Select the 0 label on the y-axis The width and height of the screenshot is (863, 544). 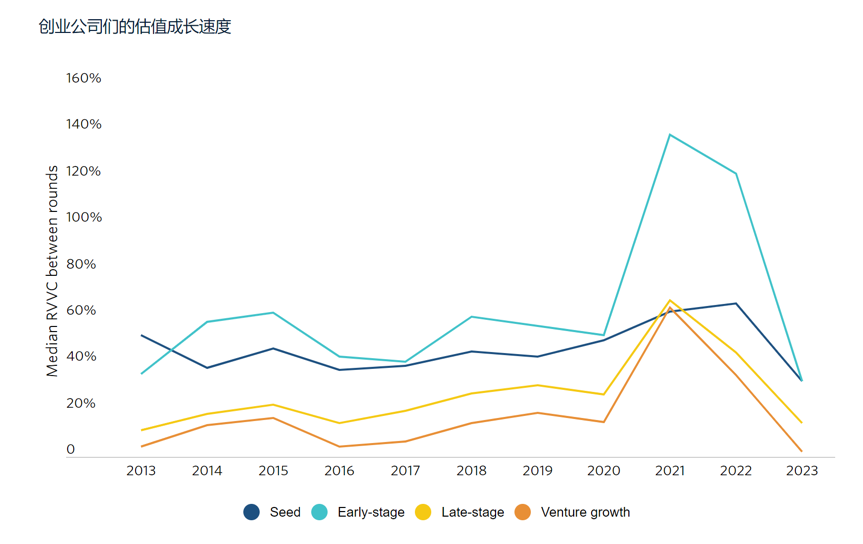point(70,450)
